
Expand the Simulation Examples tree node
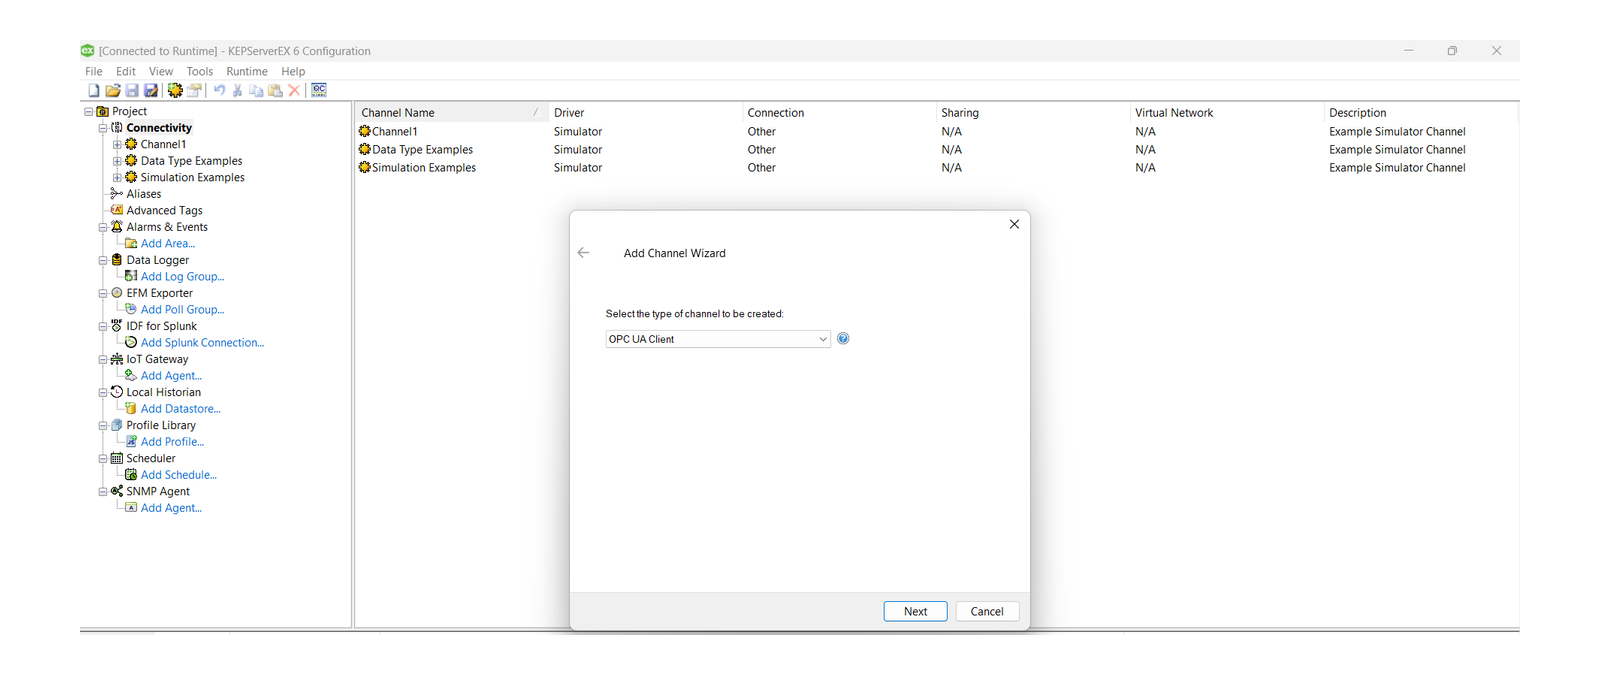(x=117, y=178)
